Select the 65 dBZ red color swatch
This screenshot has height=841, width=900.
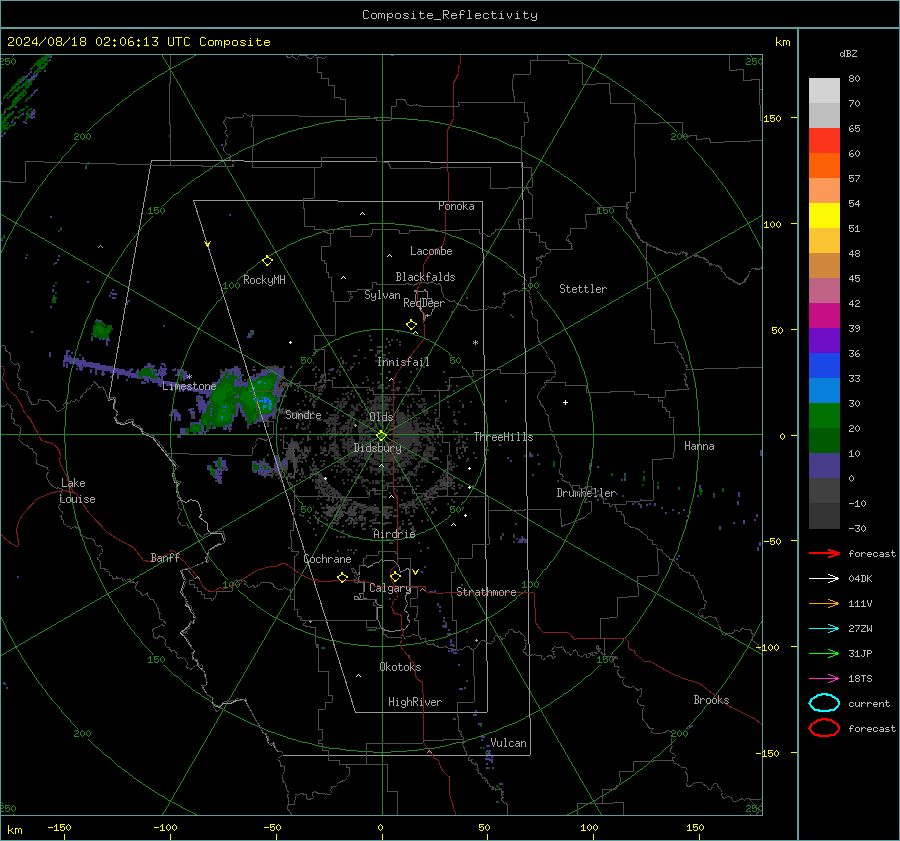click(x=824, y=140)
